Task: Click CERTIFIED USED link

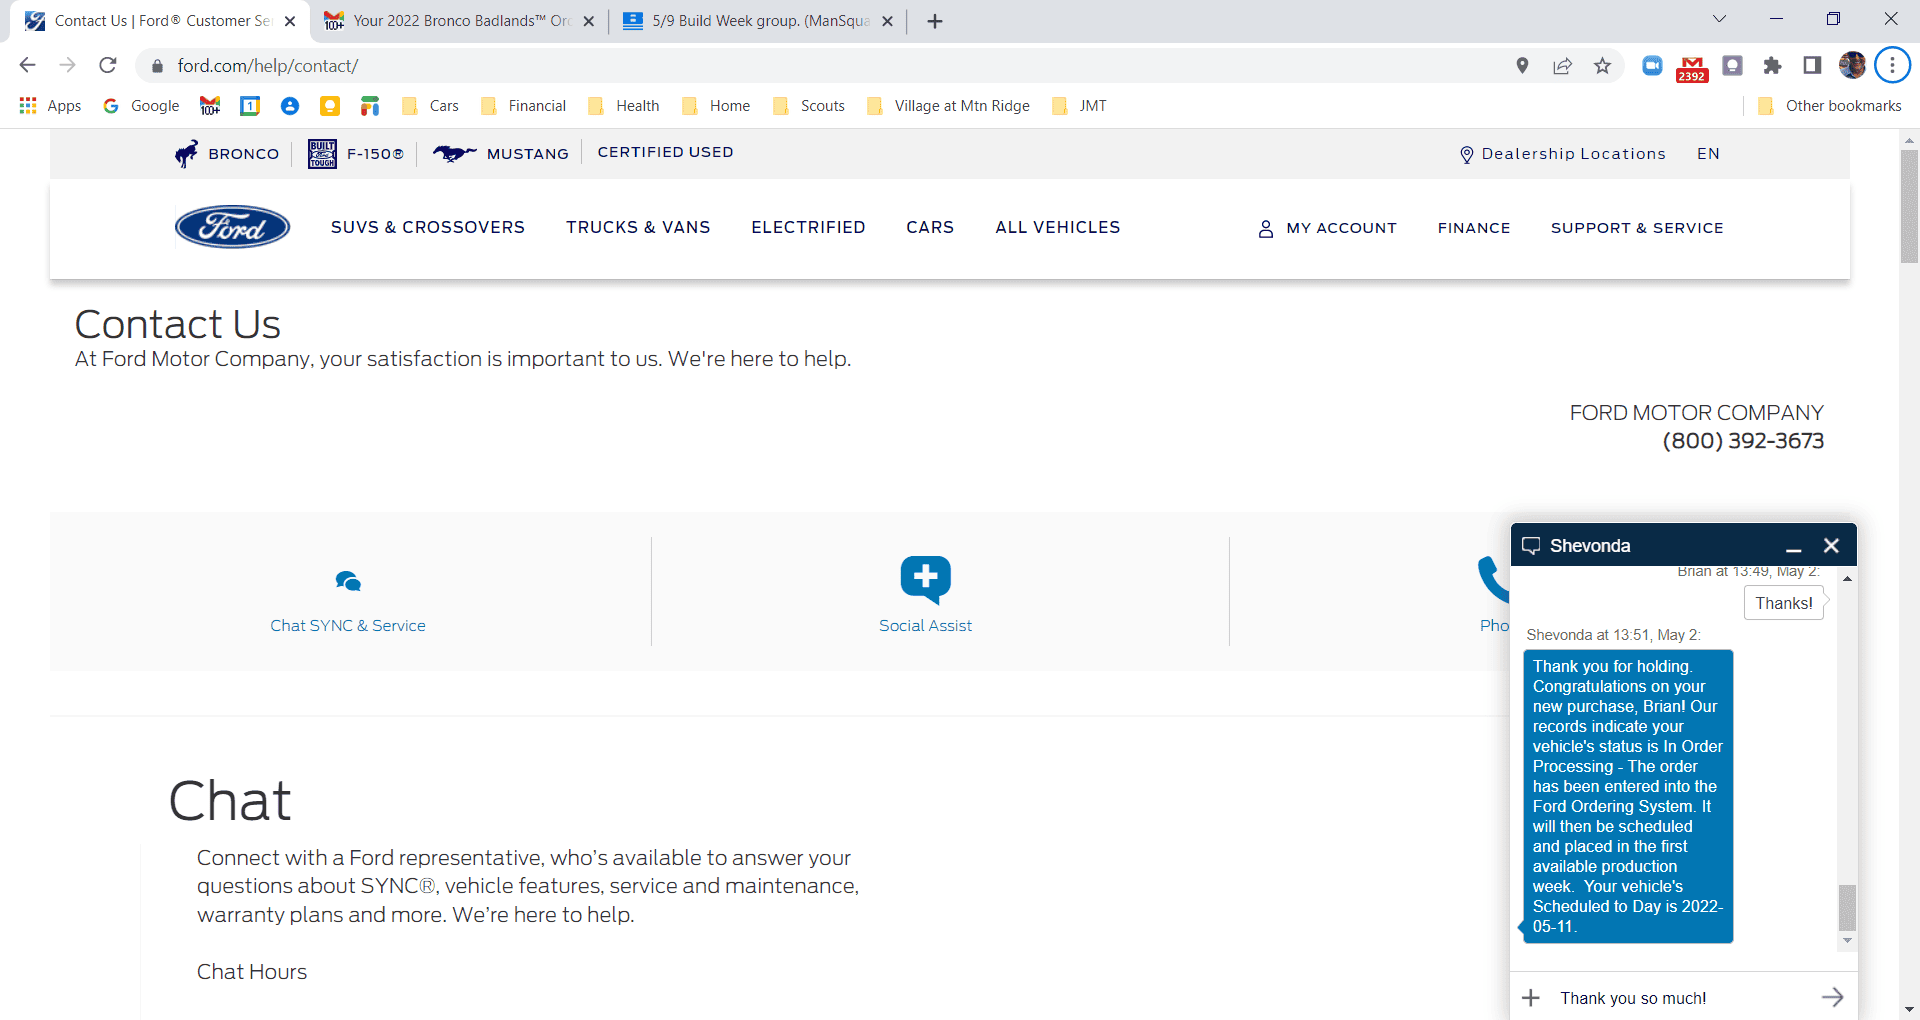Action: 665,152
